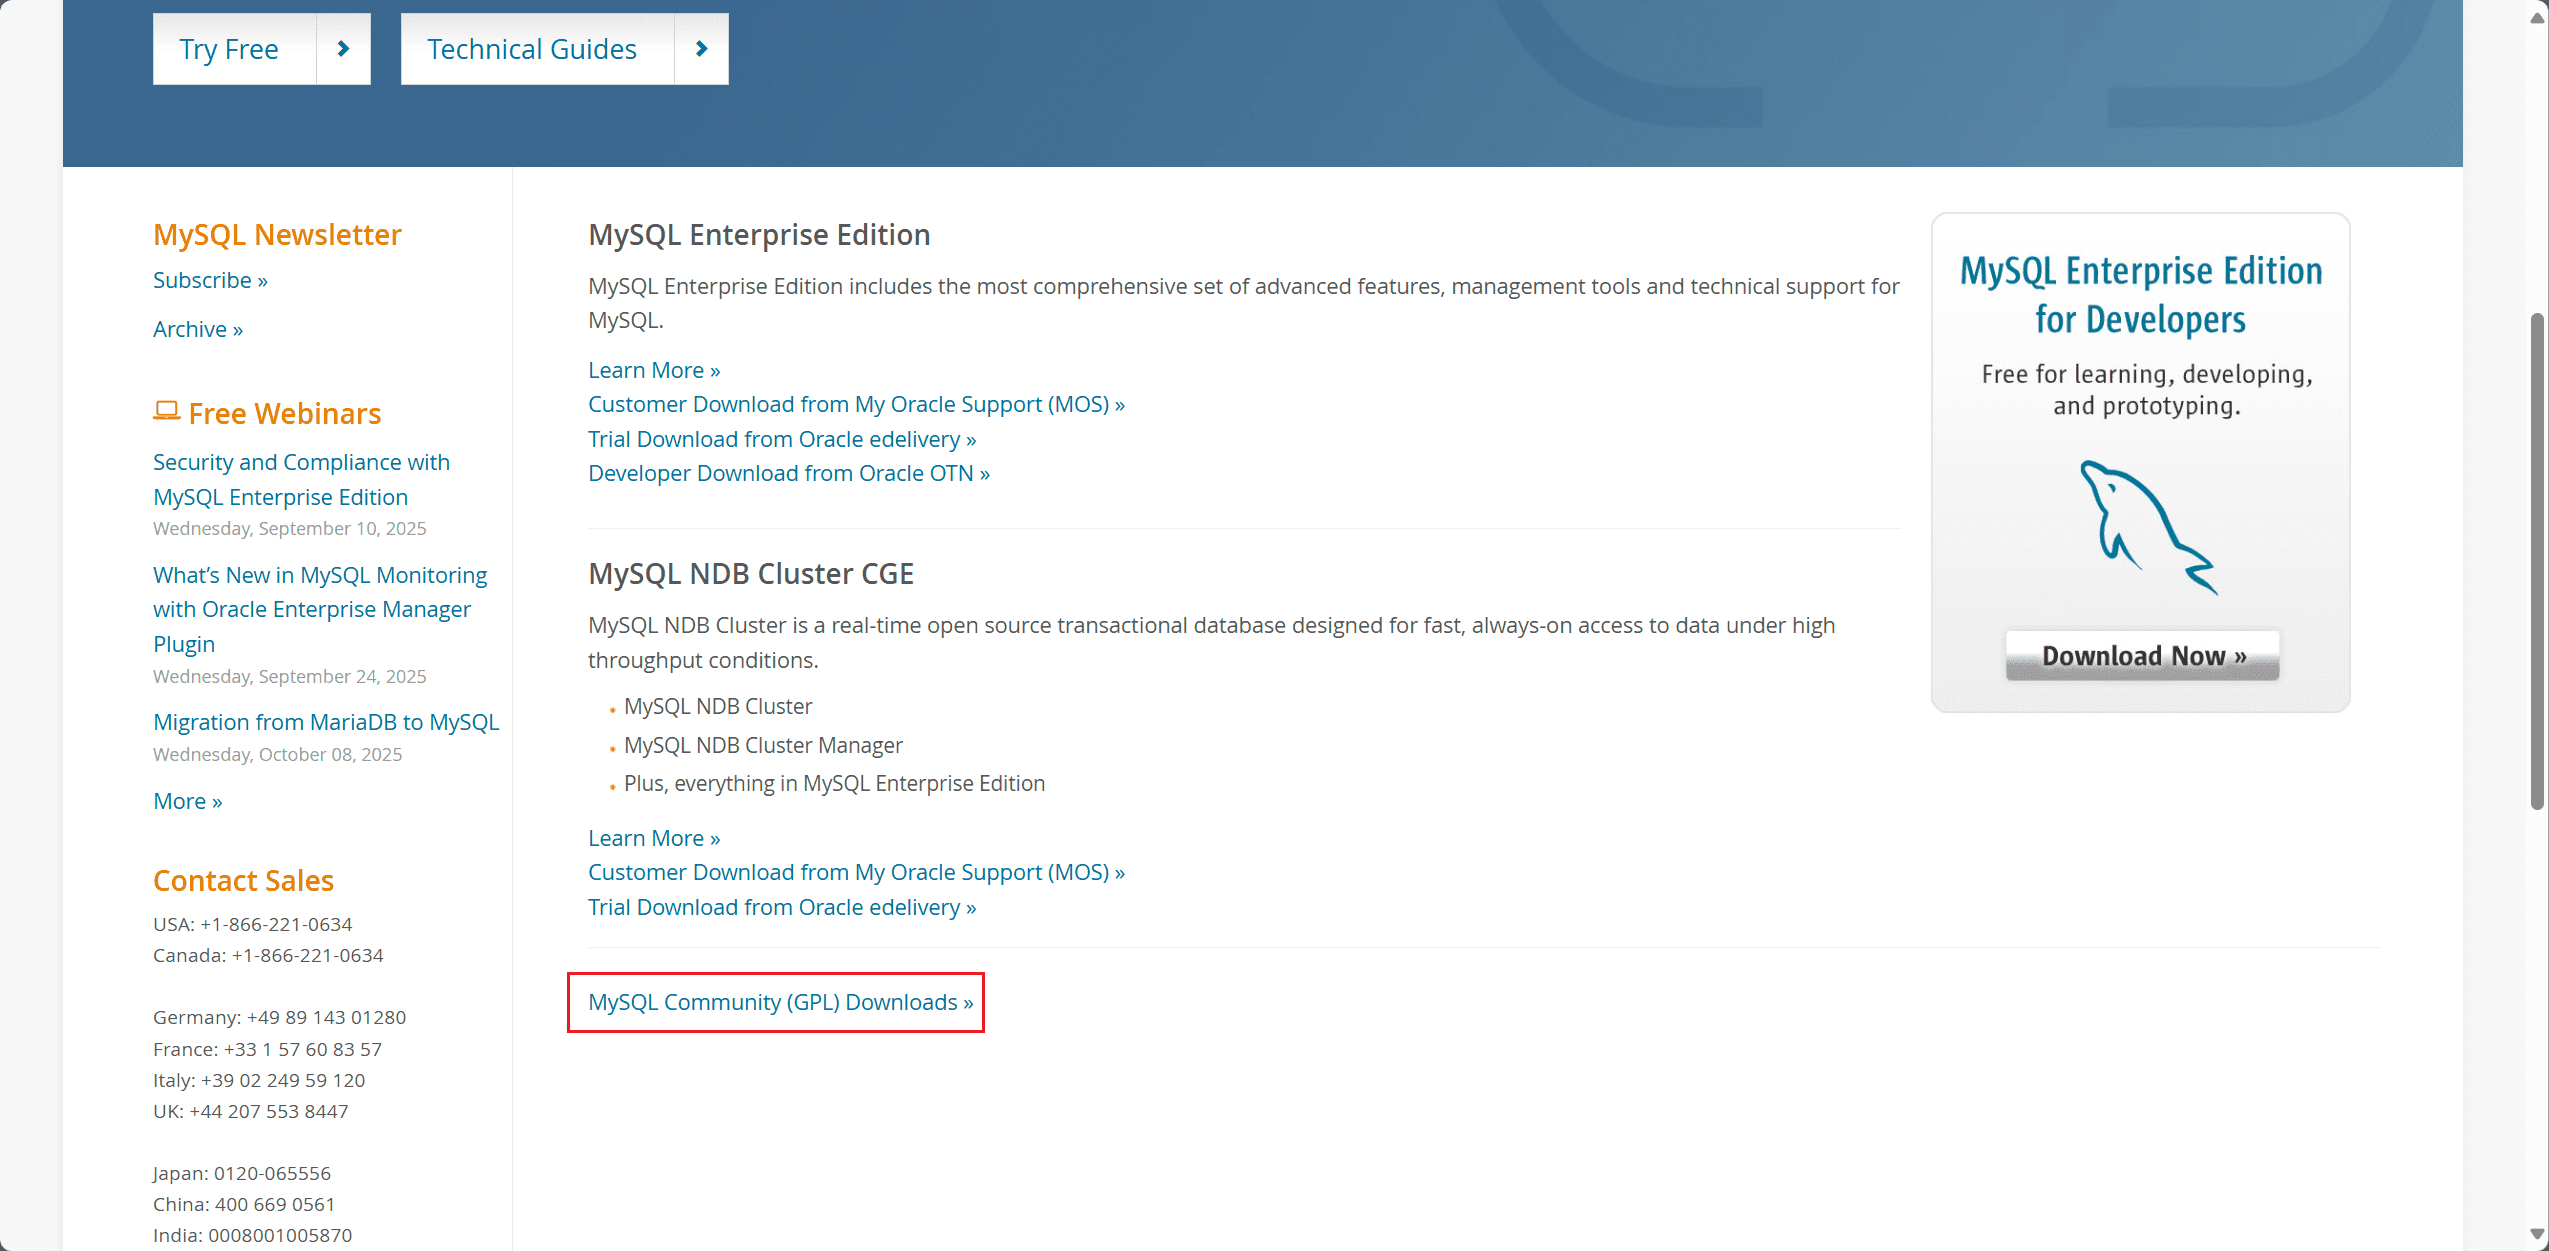Open Developer Download from Oracle OTN
This screenshot has width=2549, height=1251.
coord(789,473)
